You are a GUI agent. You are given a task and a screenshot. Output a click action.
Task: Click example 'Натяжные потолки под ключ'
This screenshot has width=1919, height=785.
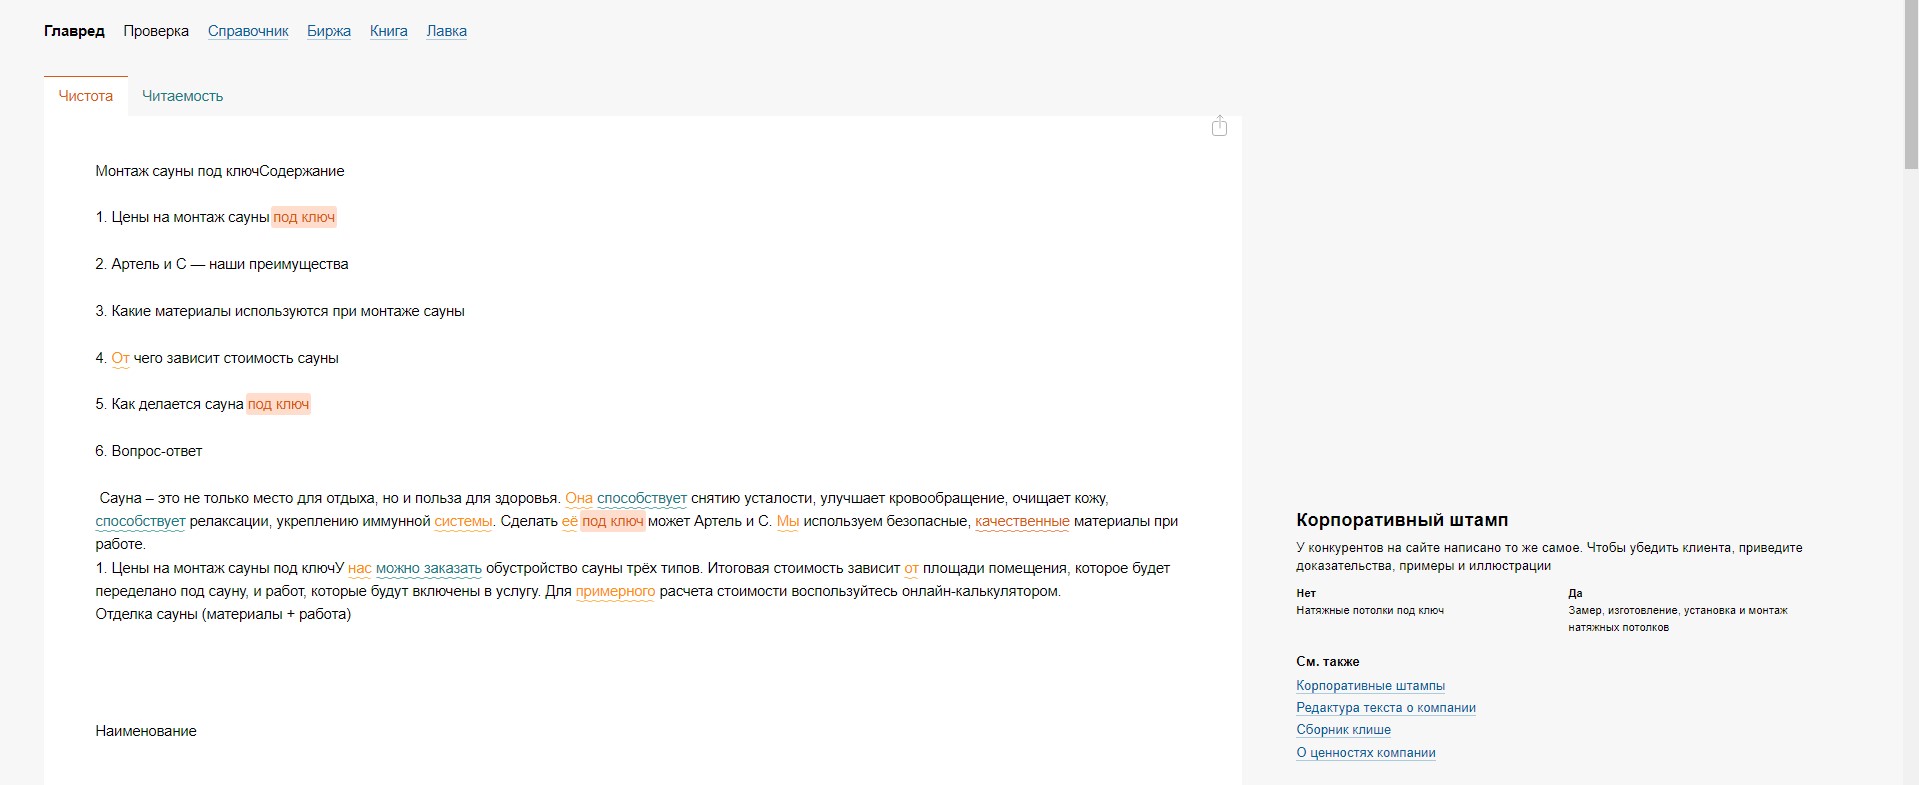pos(1370,610)
